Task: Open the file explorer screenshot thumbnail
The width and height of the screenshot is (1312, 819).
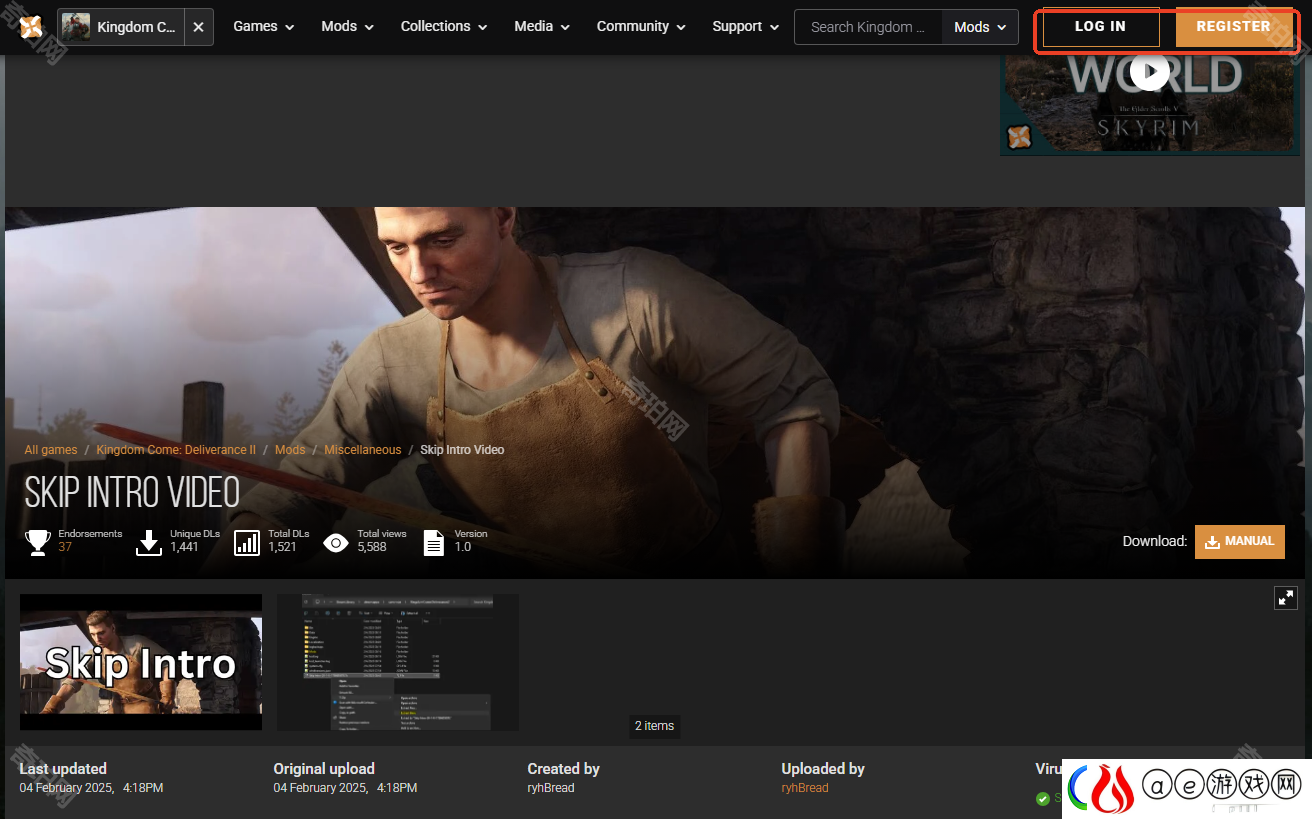Action: [398, 662]
